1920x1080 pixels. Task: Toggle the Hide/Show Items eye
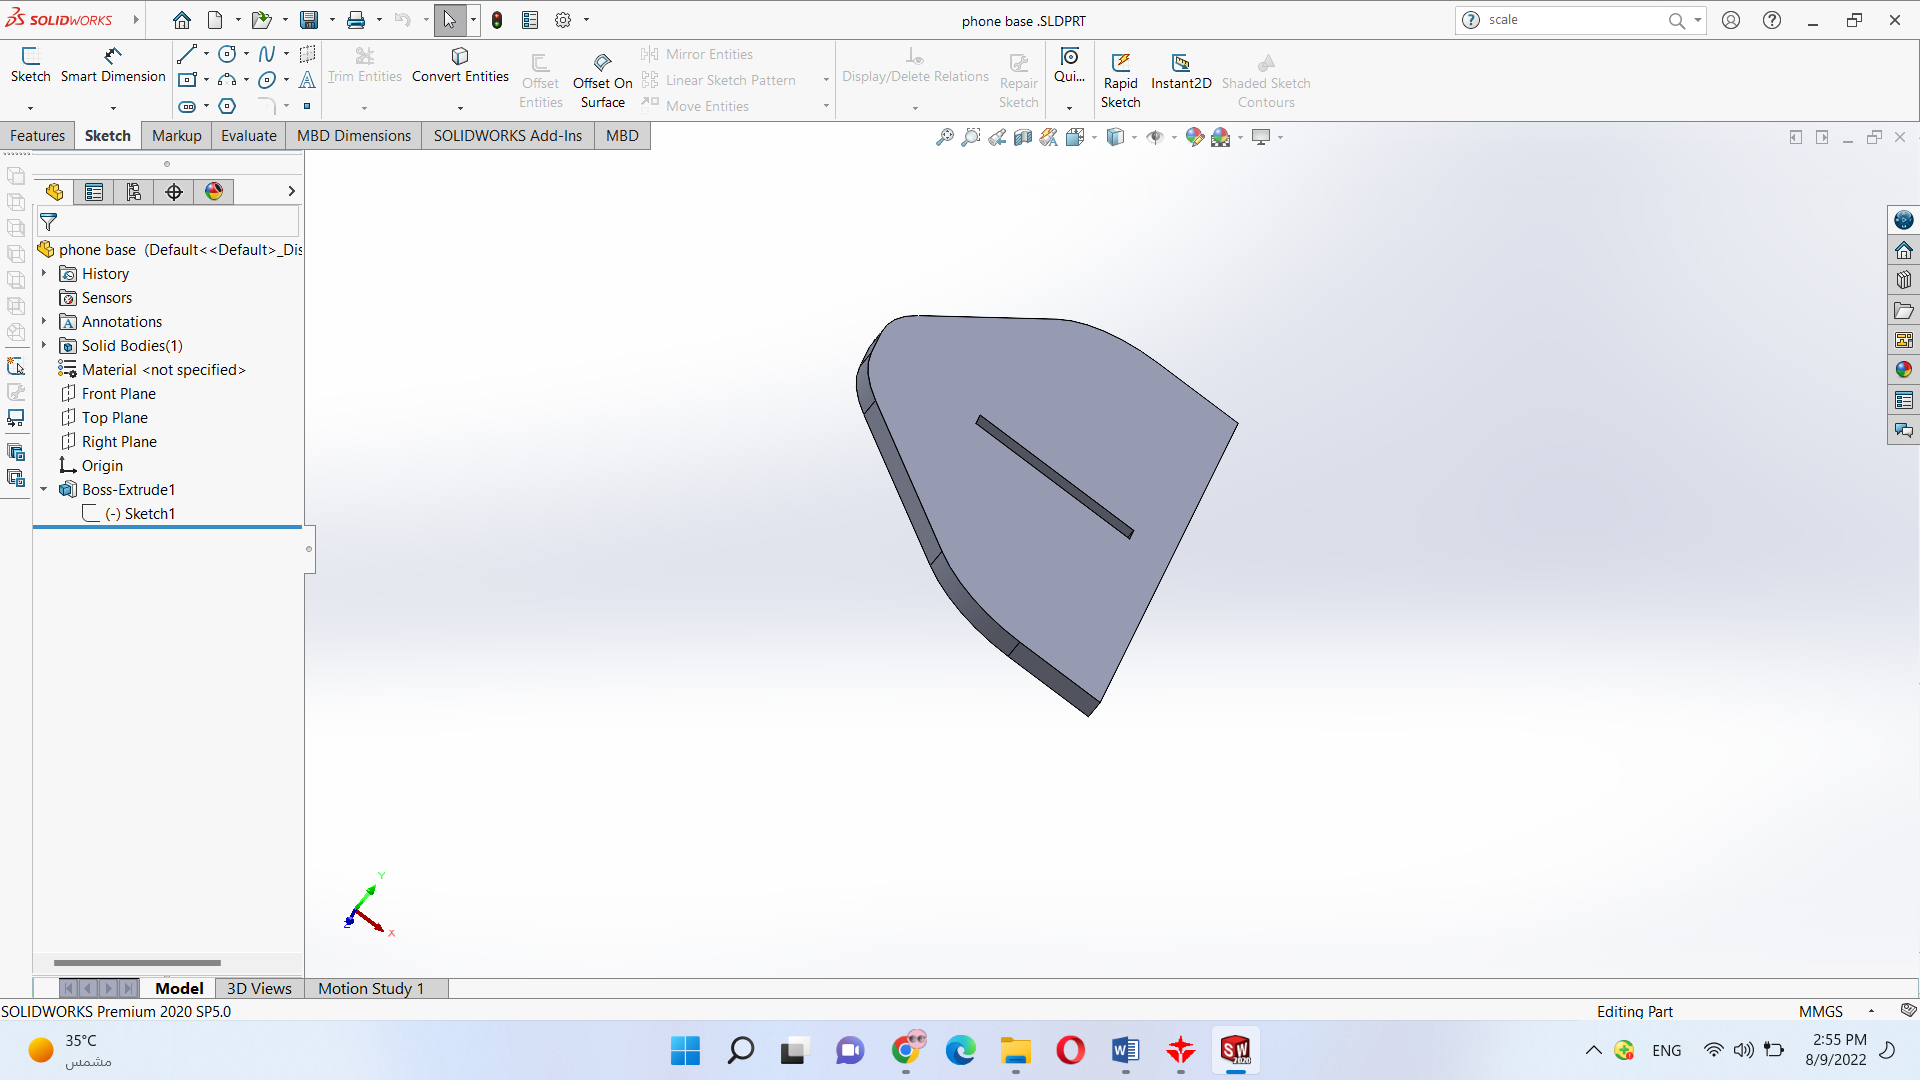pyautogui.click(x=1154, y=137)
